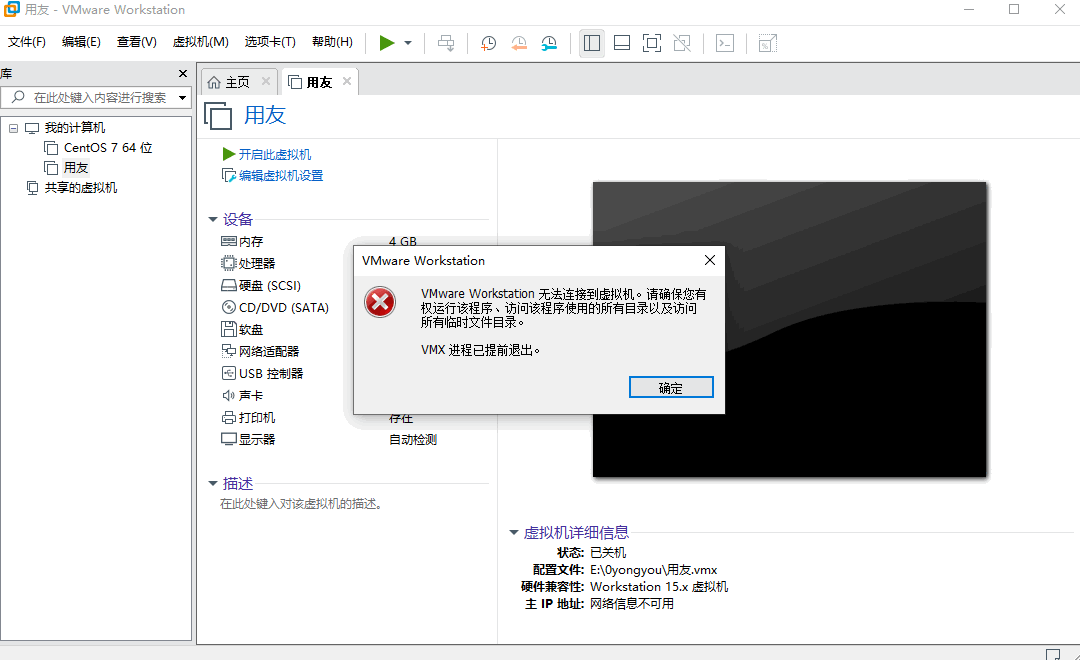Open the console view icon

725,43
